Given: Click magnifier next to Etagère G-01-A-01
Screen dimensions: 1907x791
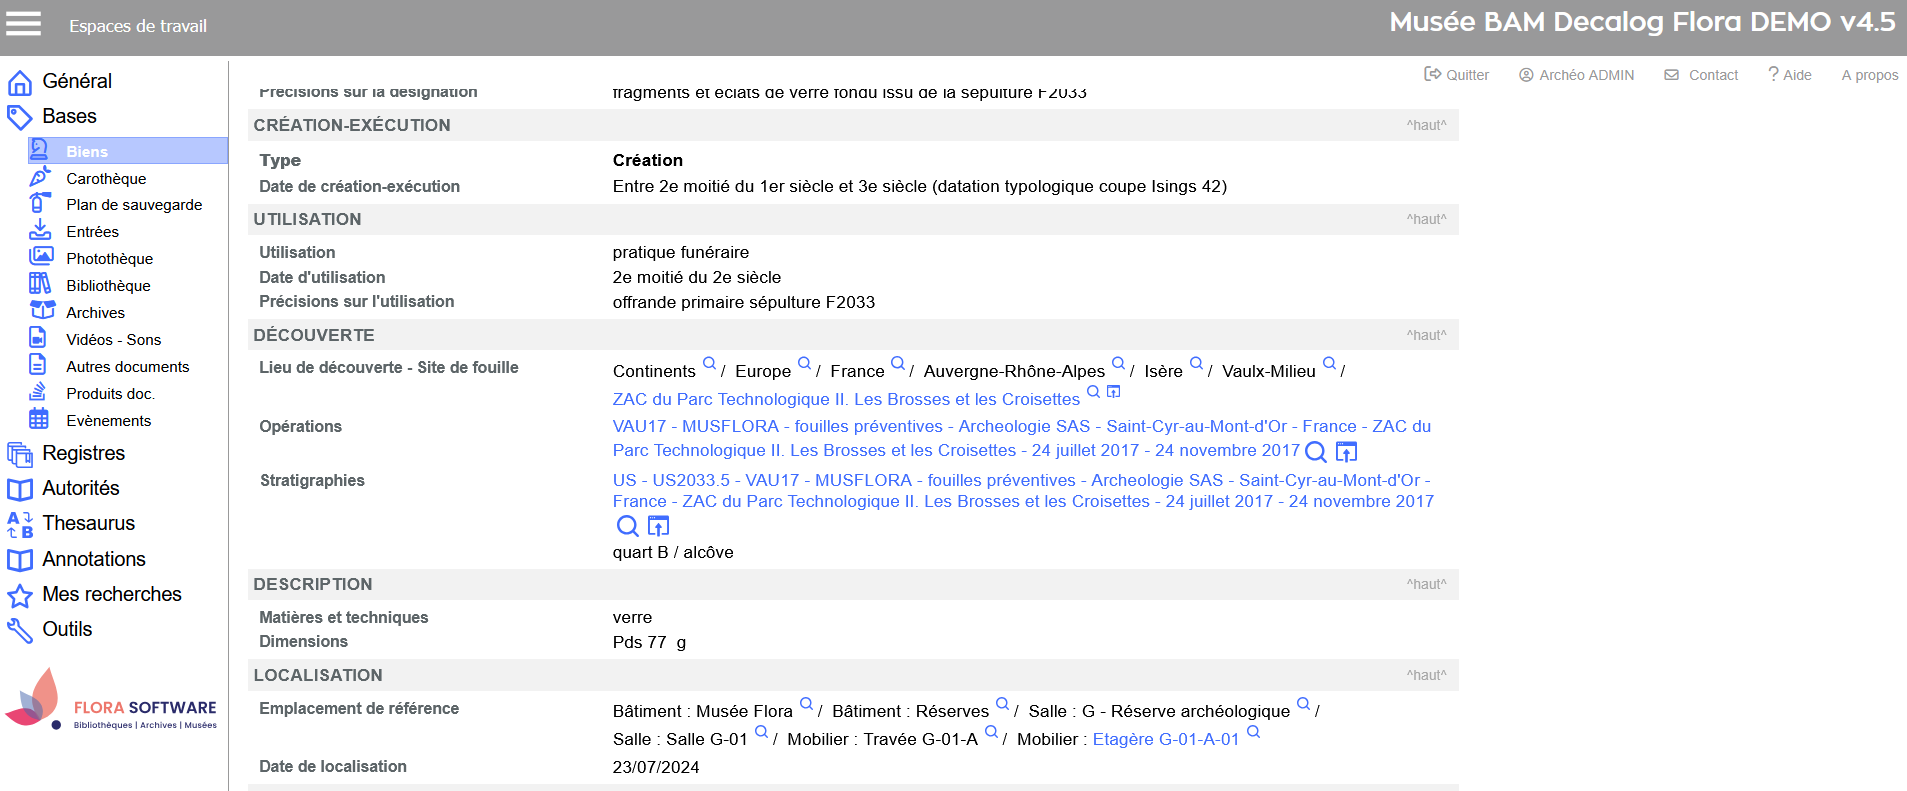Looking at the screenshot, I should pos(1253,733).
